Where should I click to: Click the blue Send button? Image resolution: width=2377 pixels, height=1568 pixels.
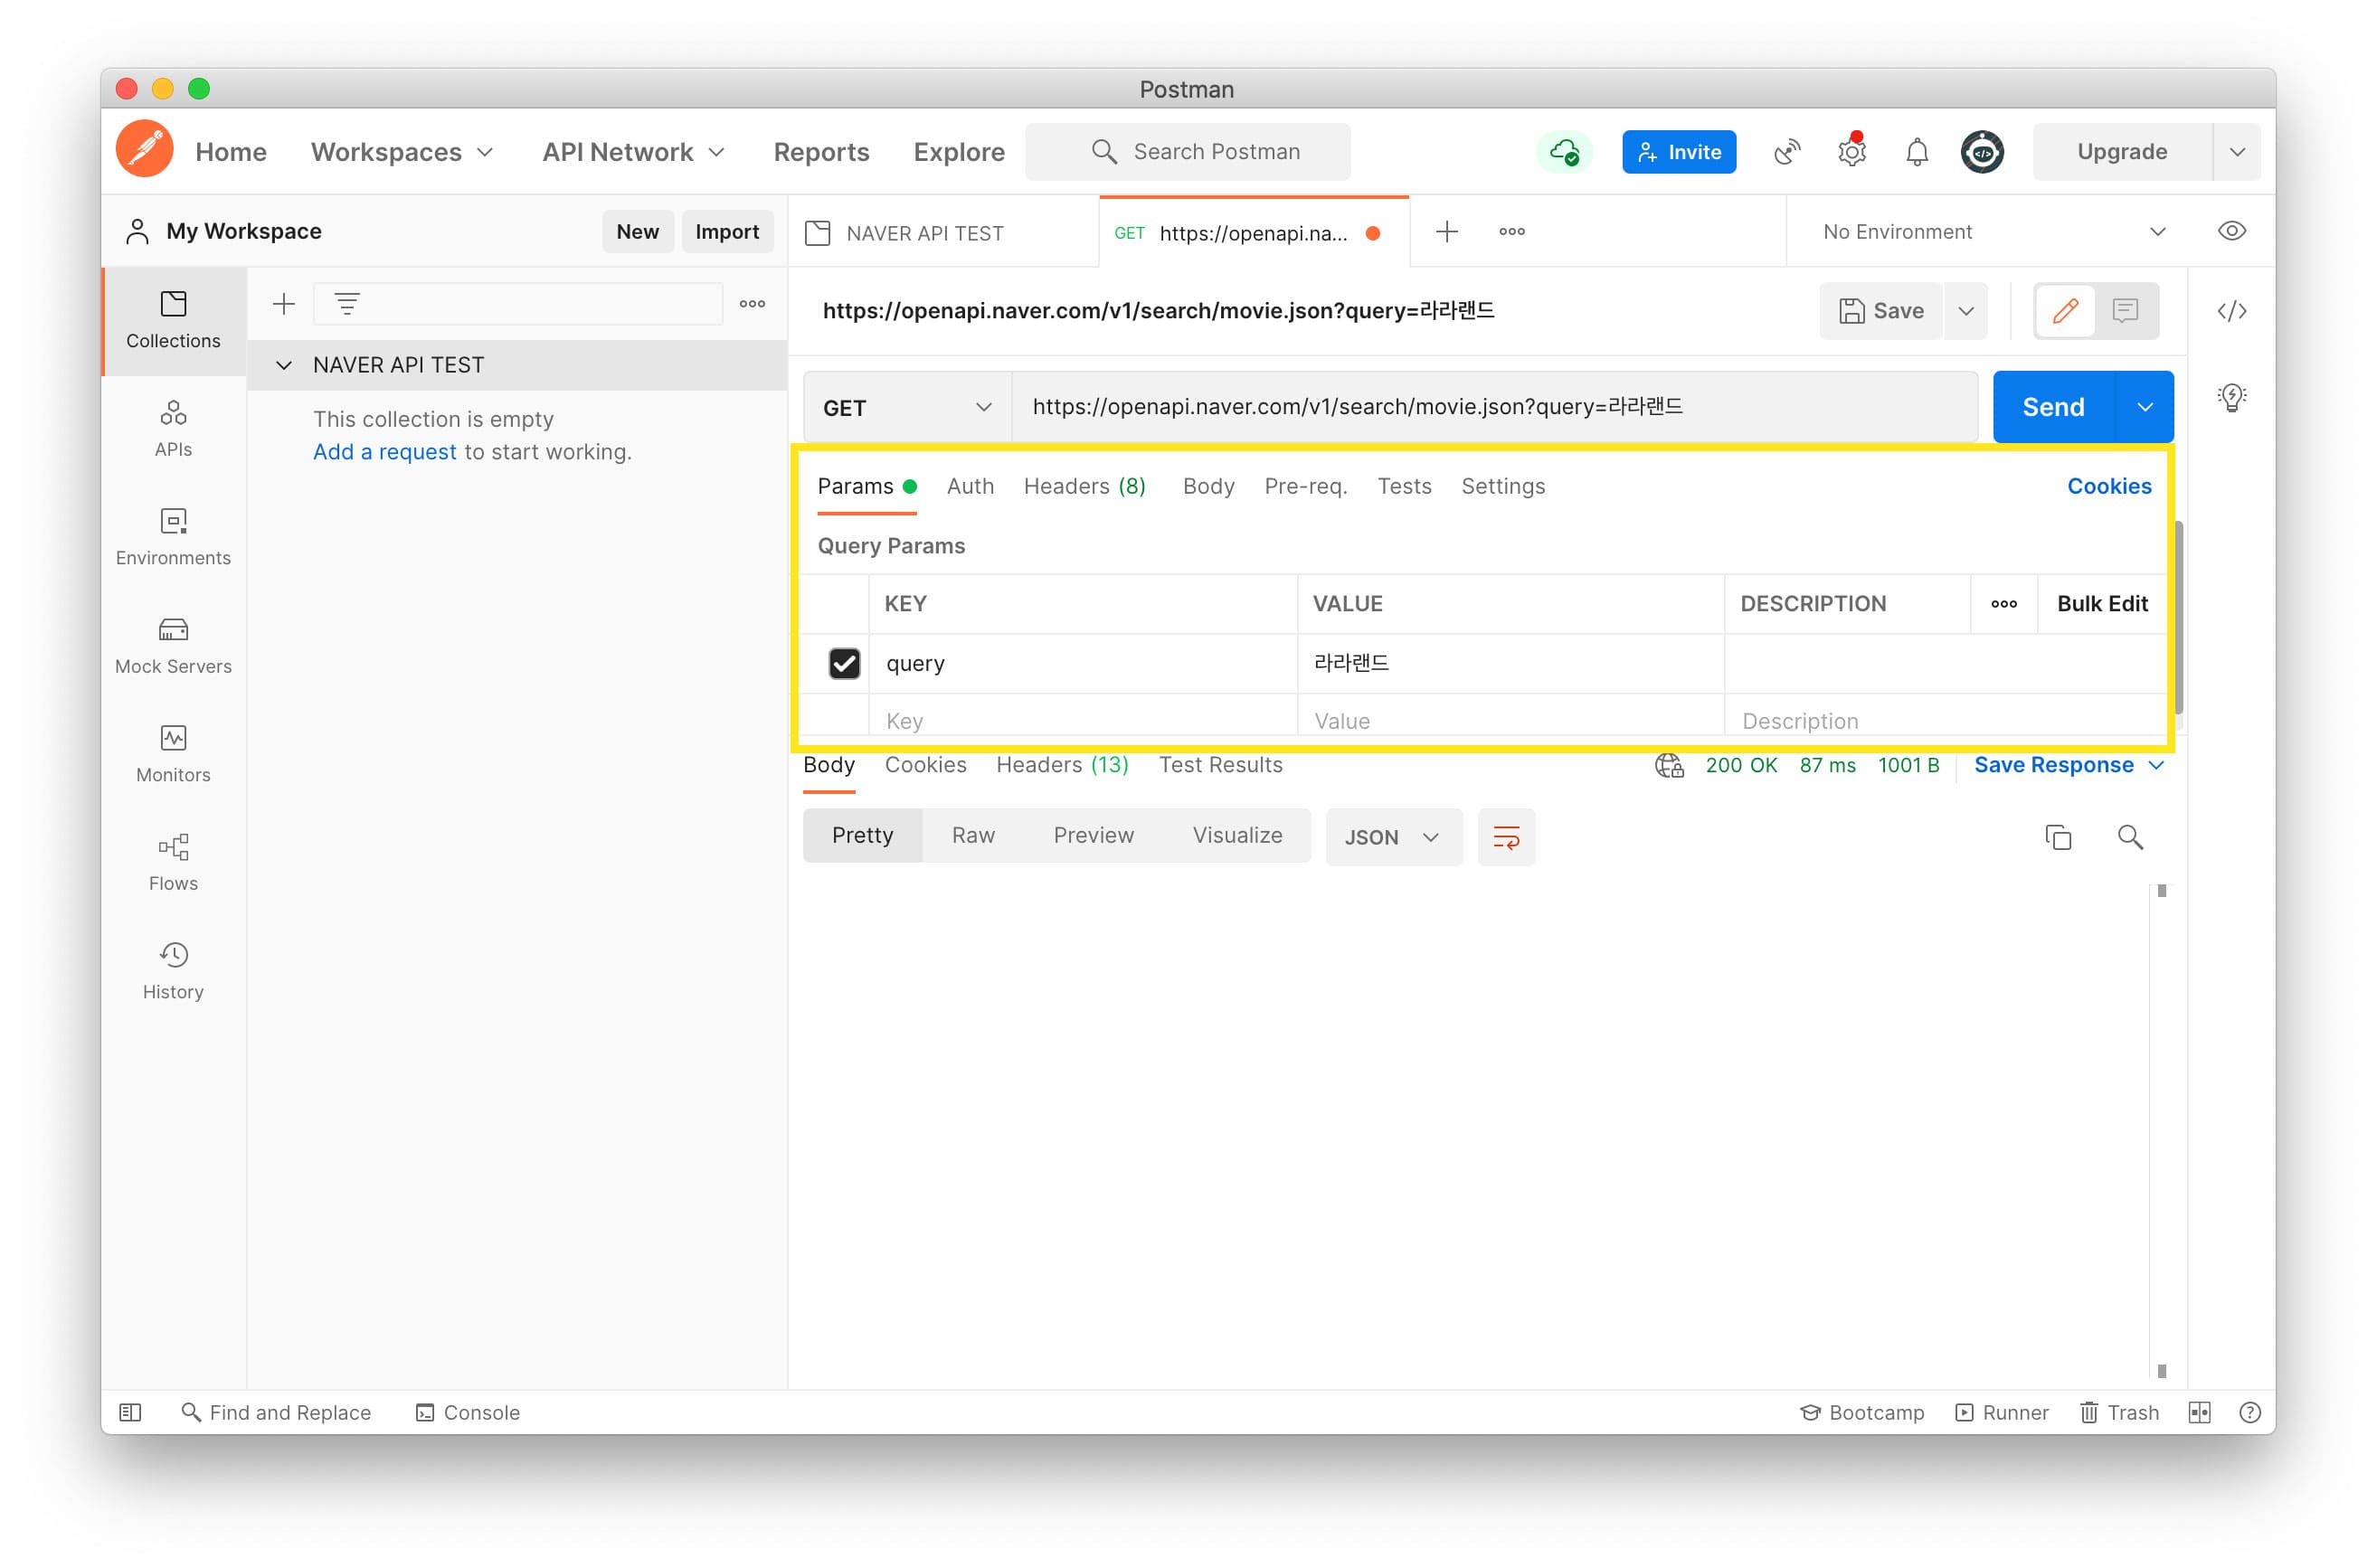[x=2052, y=407]
